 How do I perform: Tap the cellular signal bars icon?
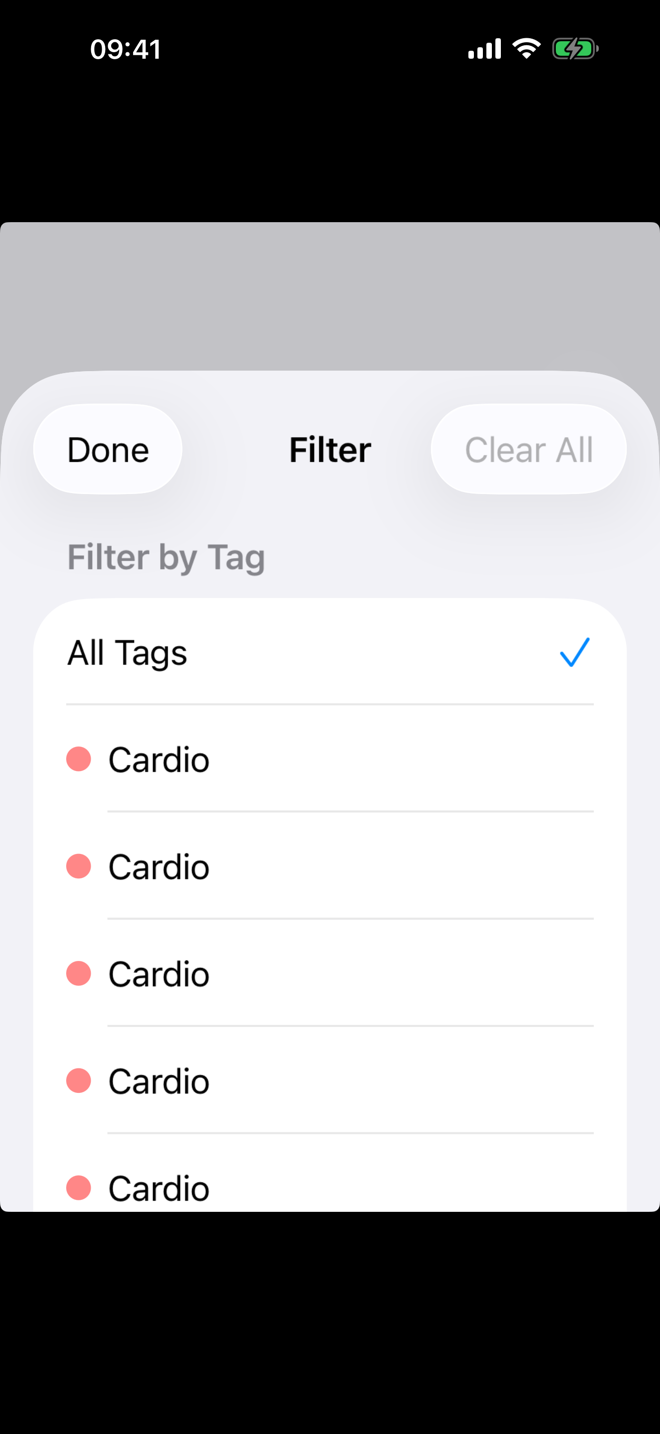[x=485, y=49]
